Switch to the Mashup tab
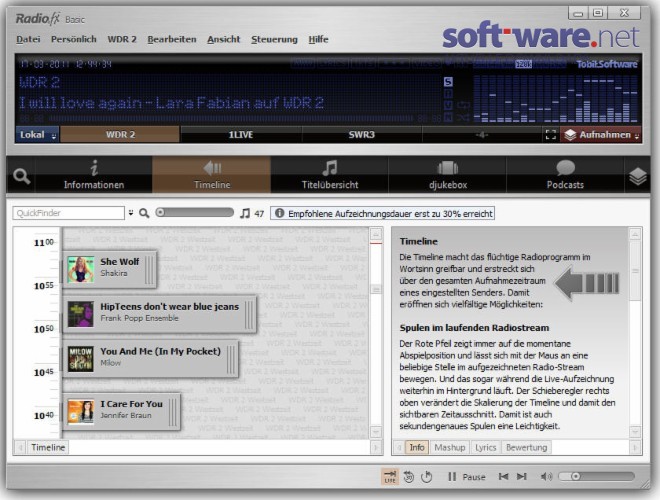660x500 pixels. click(450, 447)
